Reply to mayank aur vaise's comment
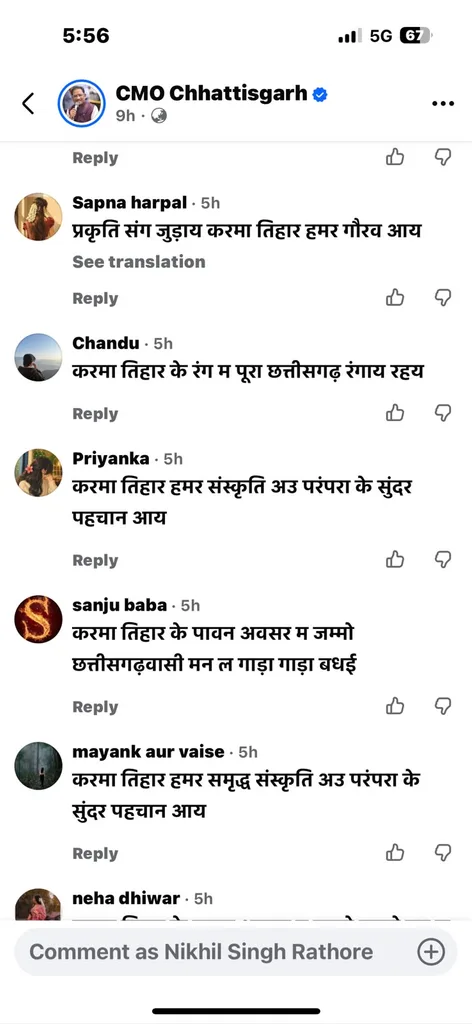 click(x=95, y=854)
